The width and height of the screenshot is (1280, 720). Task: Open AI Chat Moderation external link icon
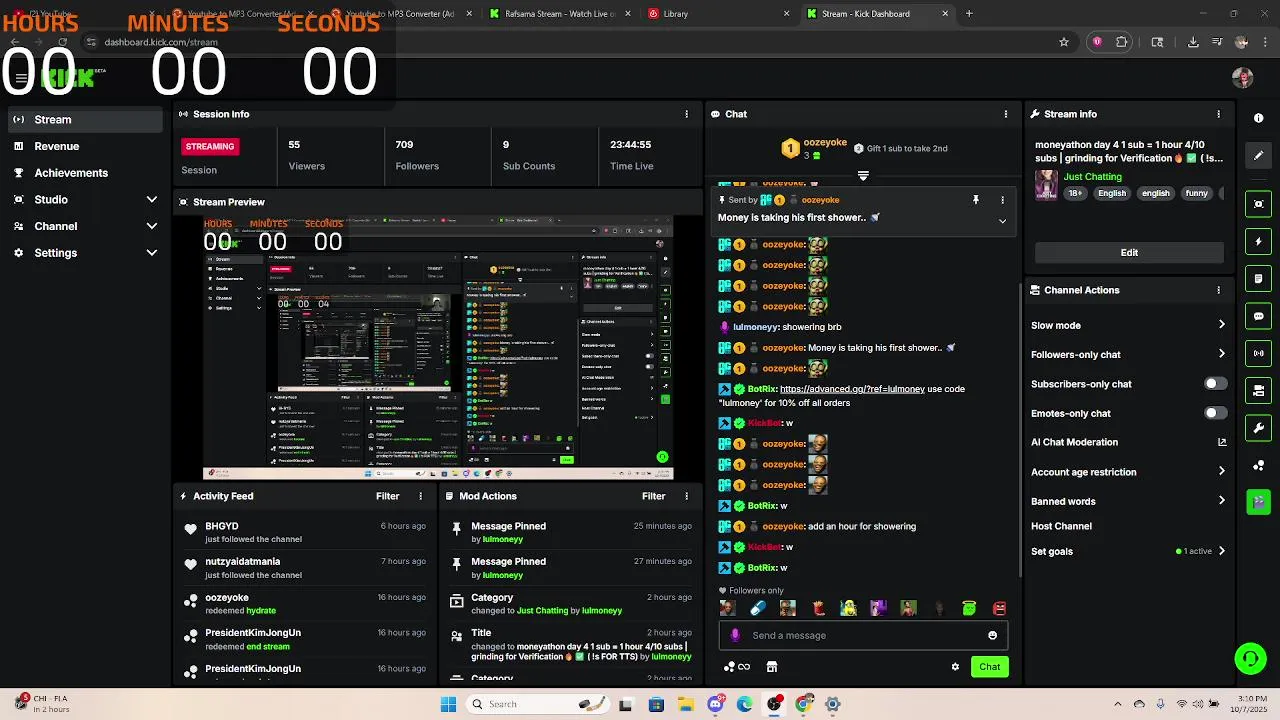pos(1221,442)
